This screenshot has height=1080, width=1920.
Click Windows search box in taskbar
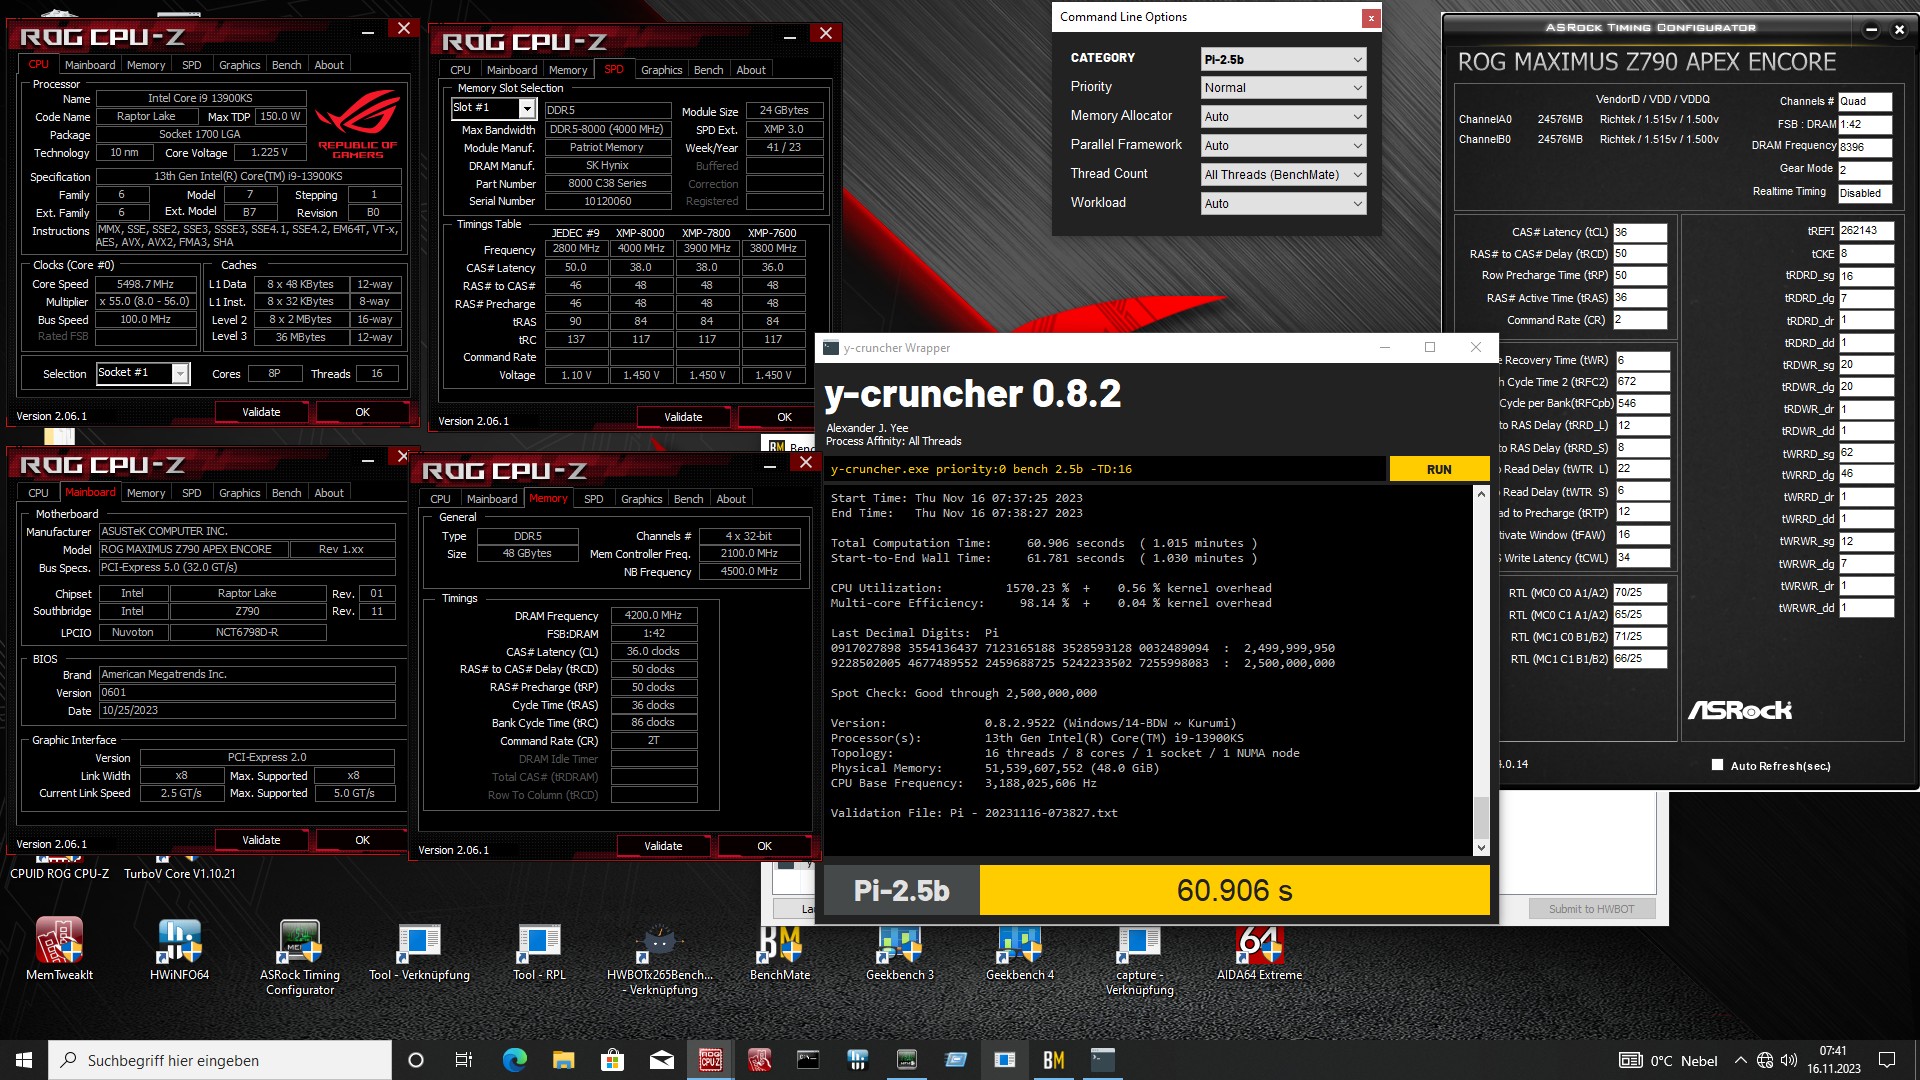click(x=220, y=1060)
